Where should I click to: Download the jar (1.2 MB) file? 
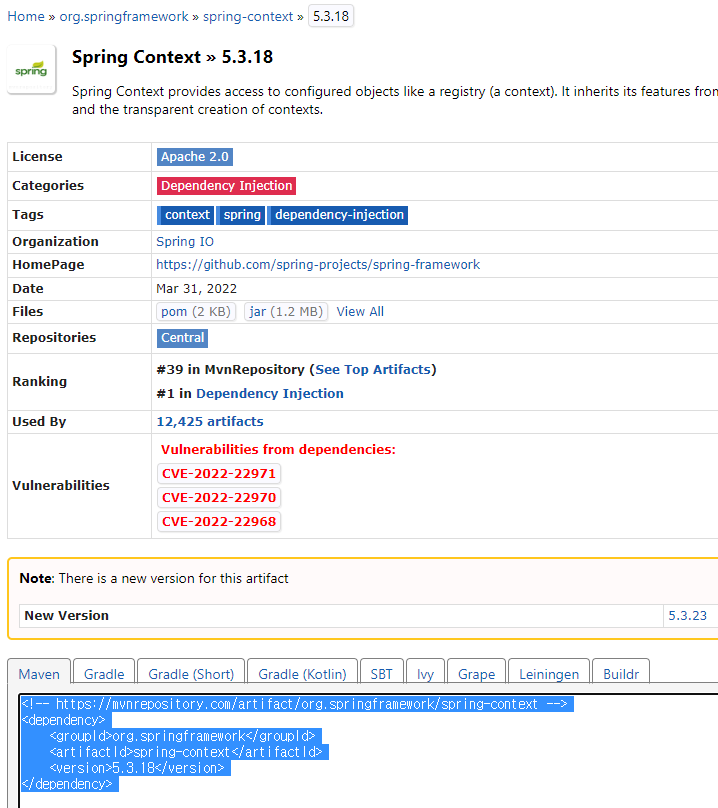(x=286, y=312)
